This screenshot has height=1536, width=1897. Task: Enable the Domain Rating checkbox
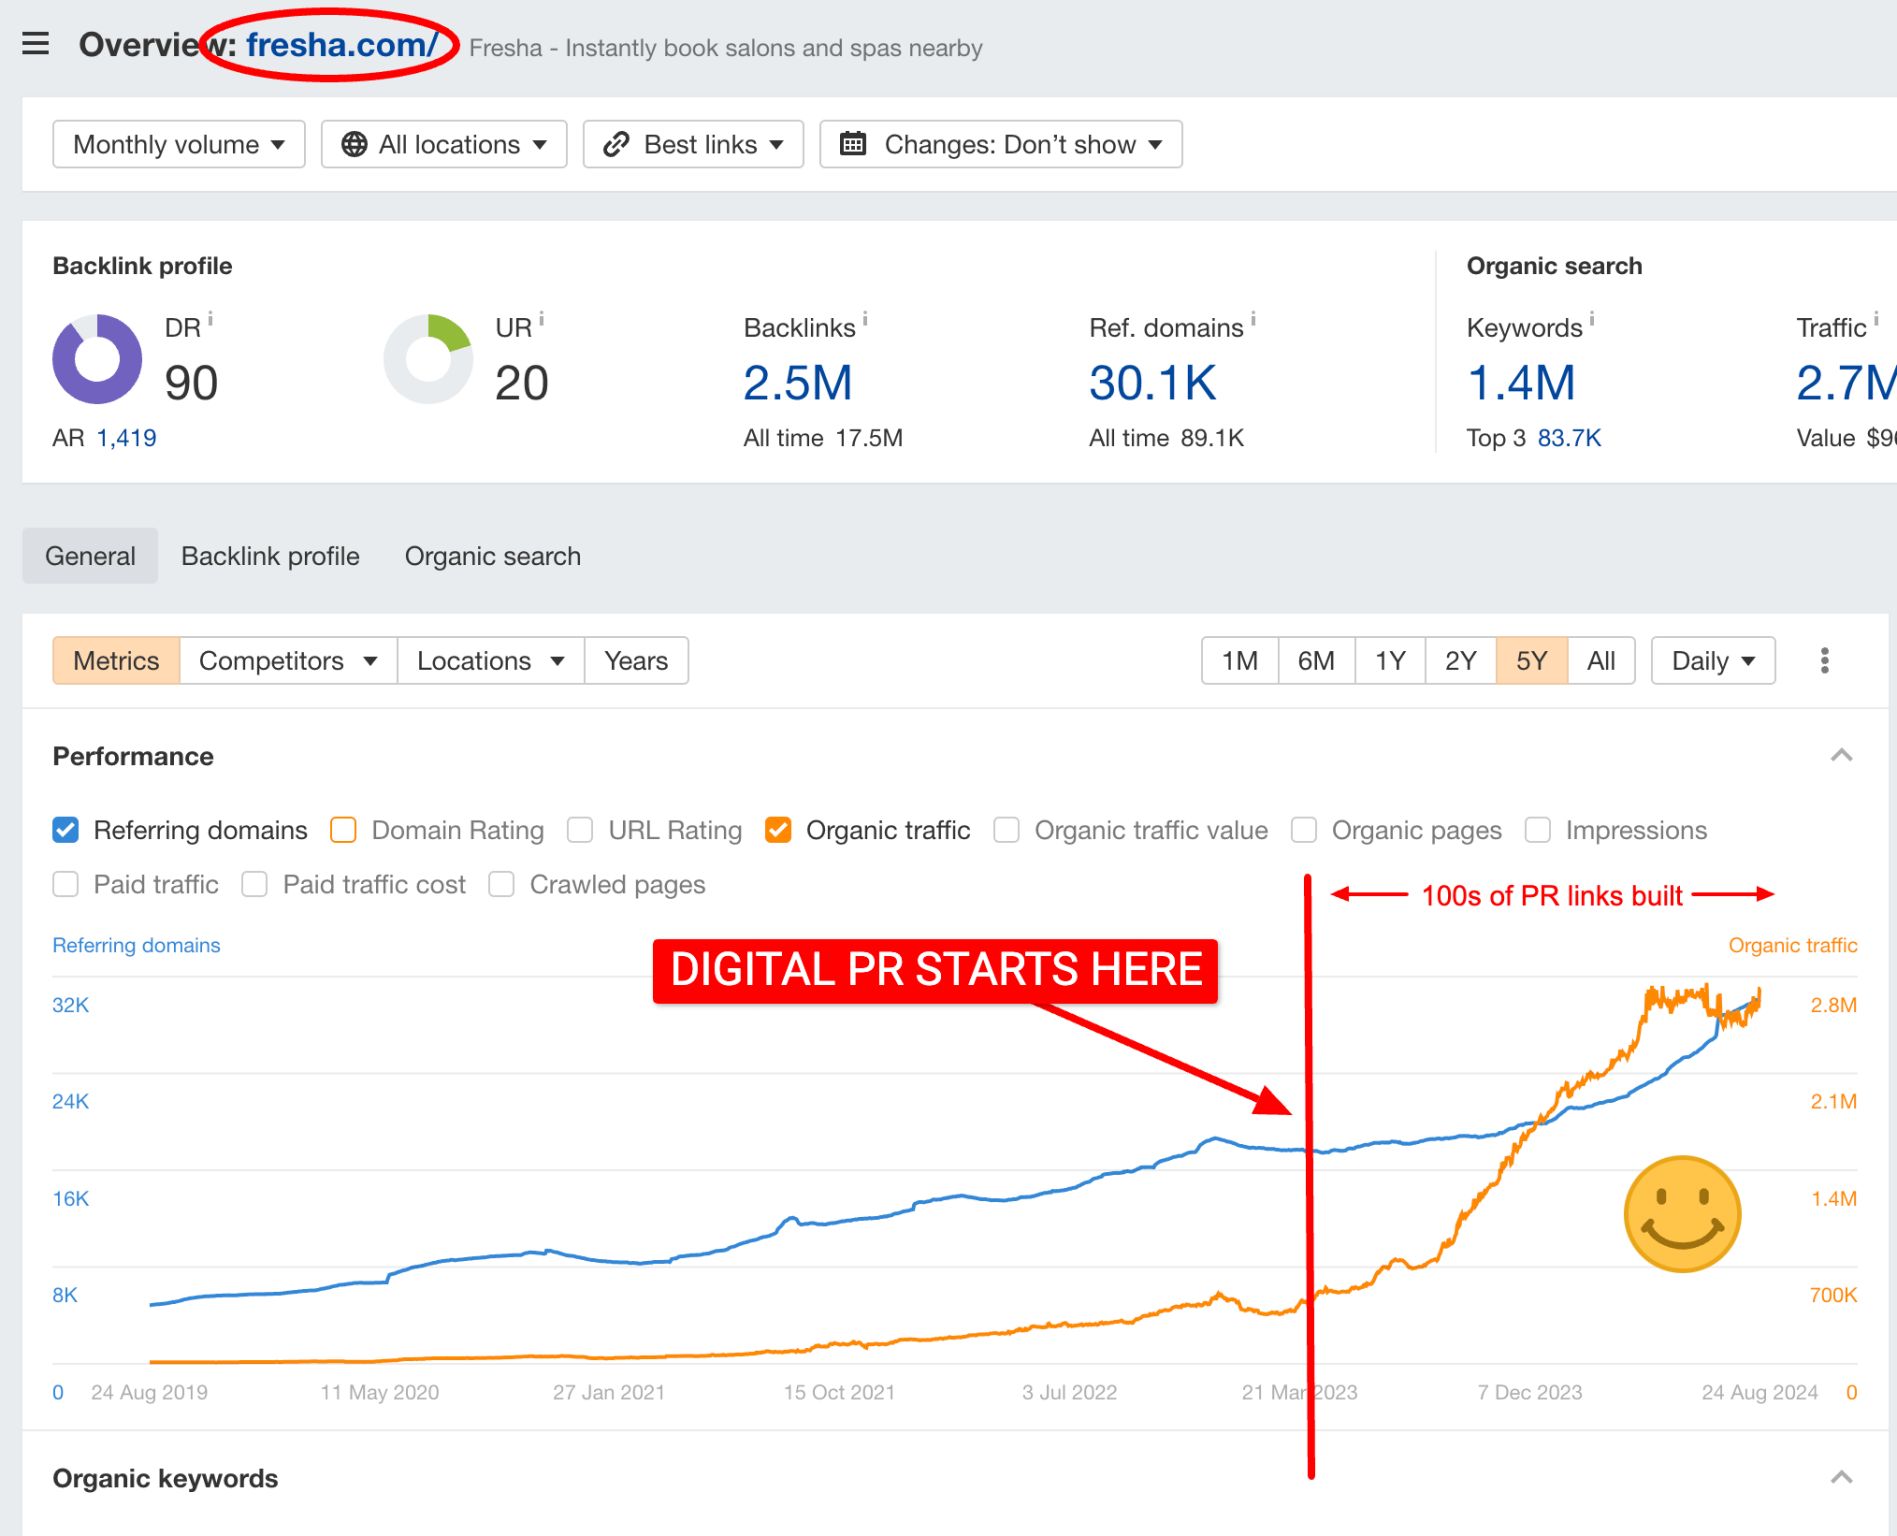click(343, 830)
